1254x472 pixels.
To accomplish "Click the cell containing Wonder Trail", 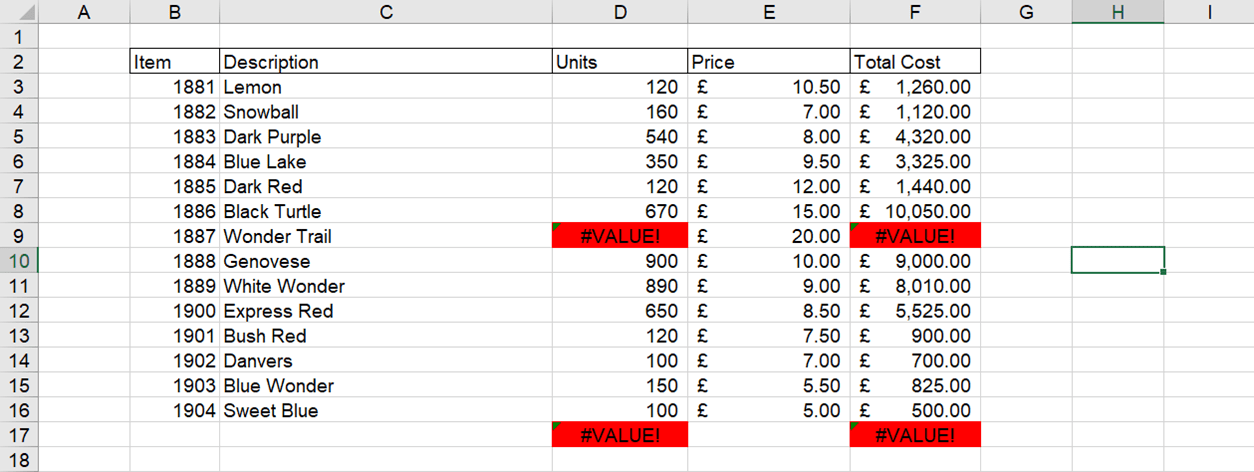I will coord(385,236).
